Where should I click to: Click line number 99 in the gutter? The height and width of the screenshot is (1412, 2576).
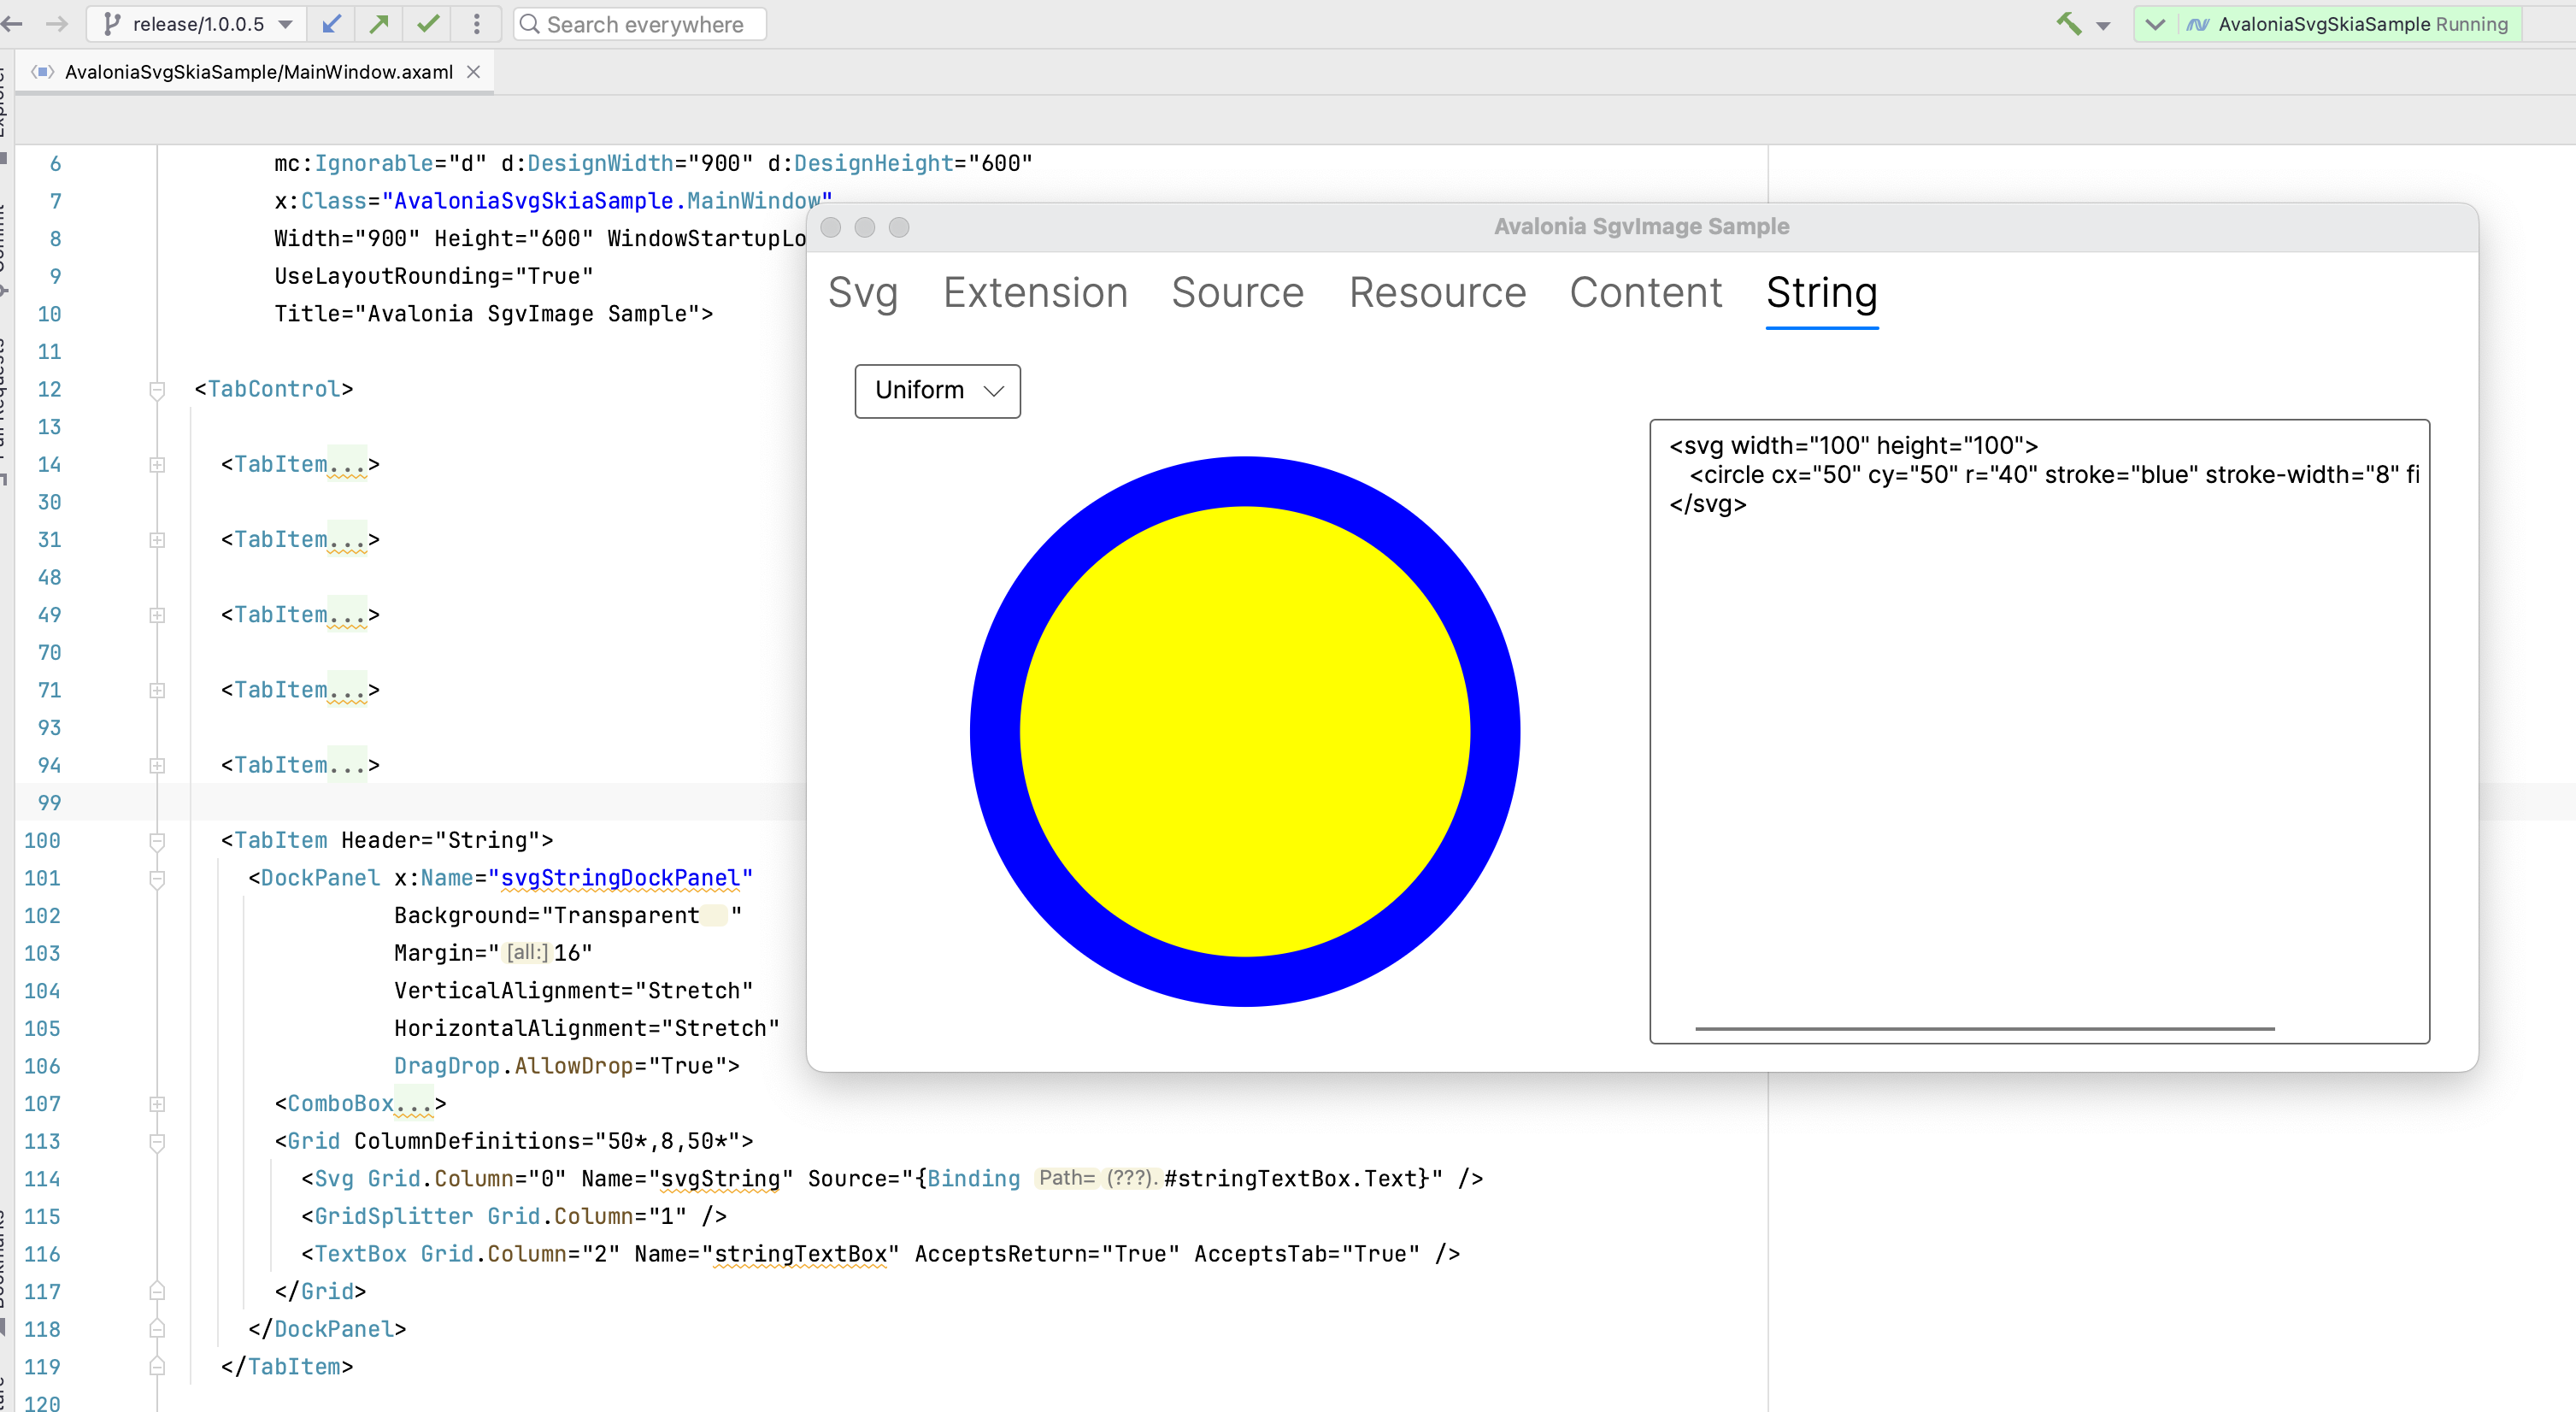point(49,803)
